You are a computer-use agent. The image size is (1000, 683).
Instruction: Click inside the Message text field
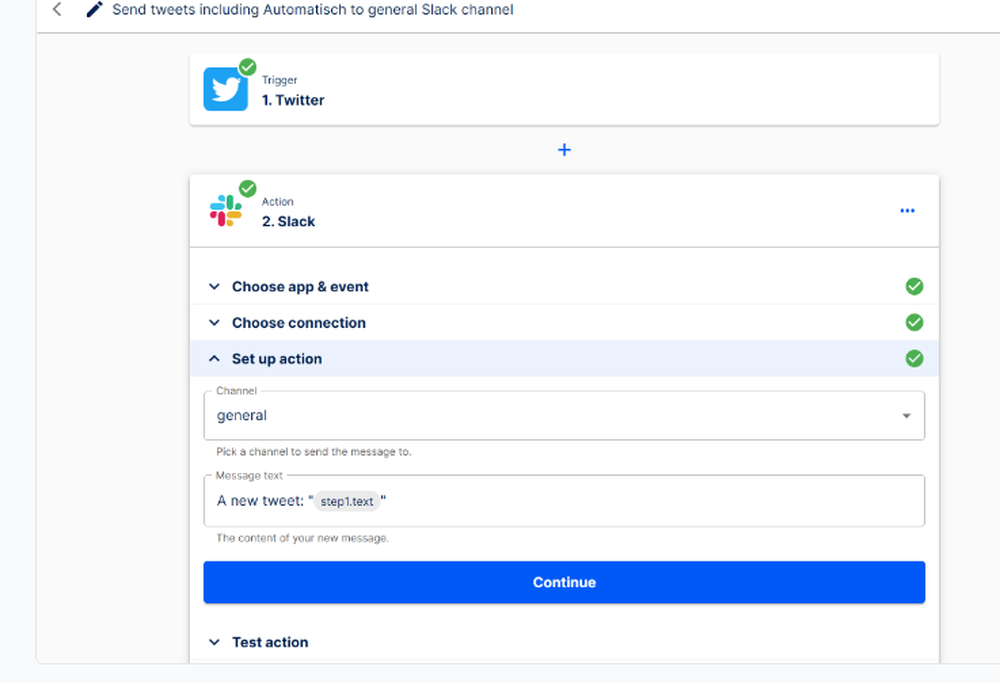point(650,501)
